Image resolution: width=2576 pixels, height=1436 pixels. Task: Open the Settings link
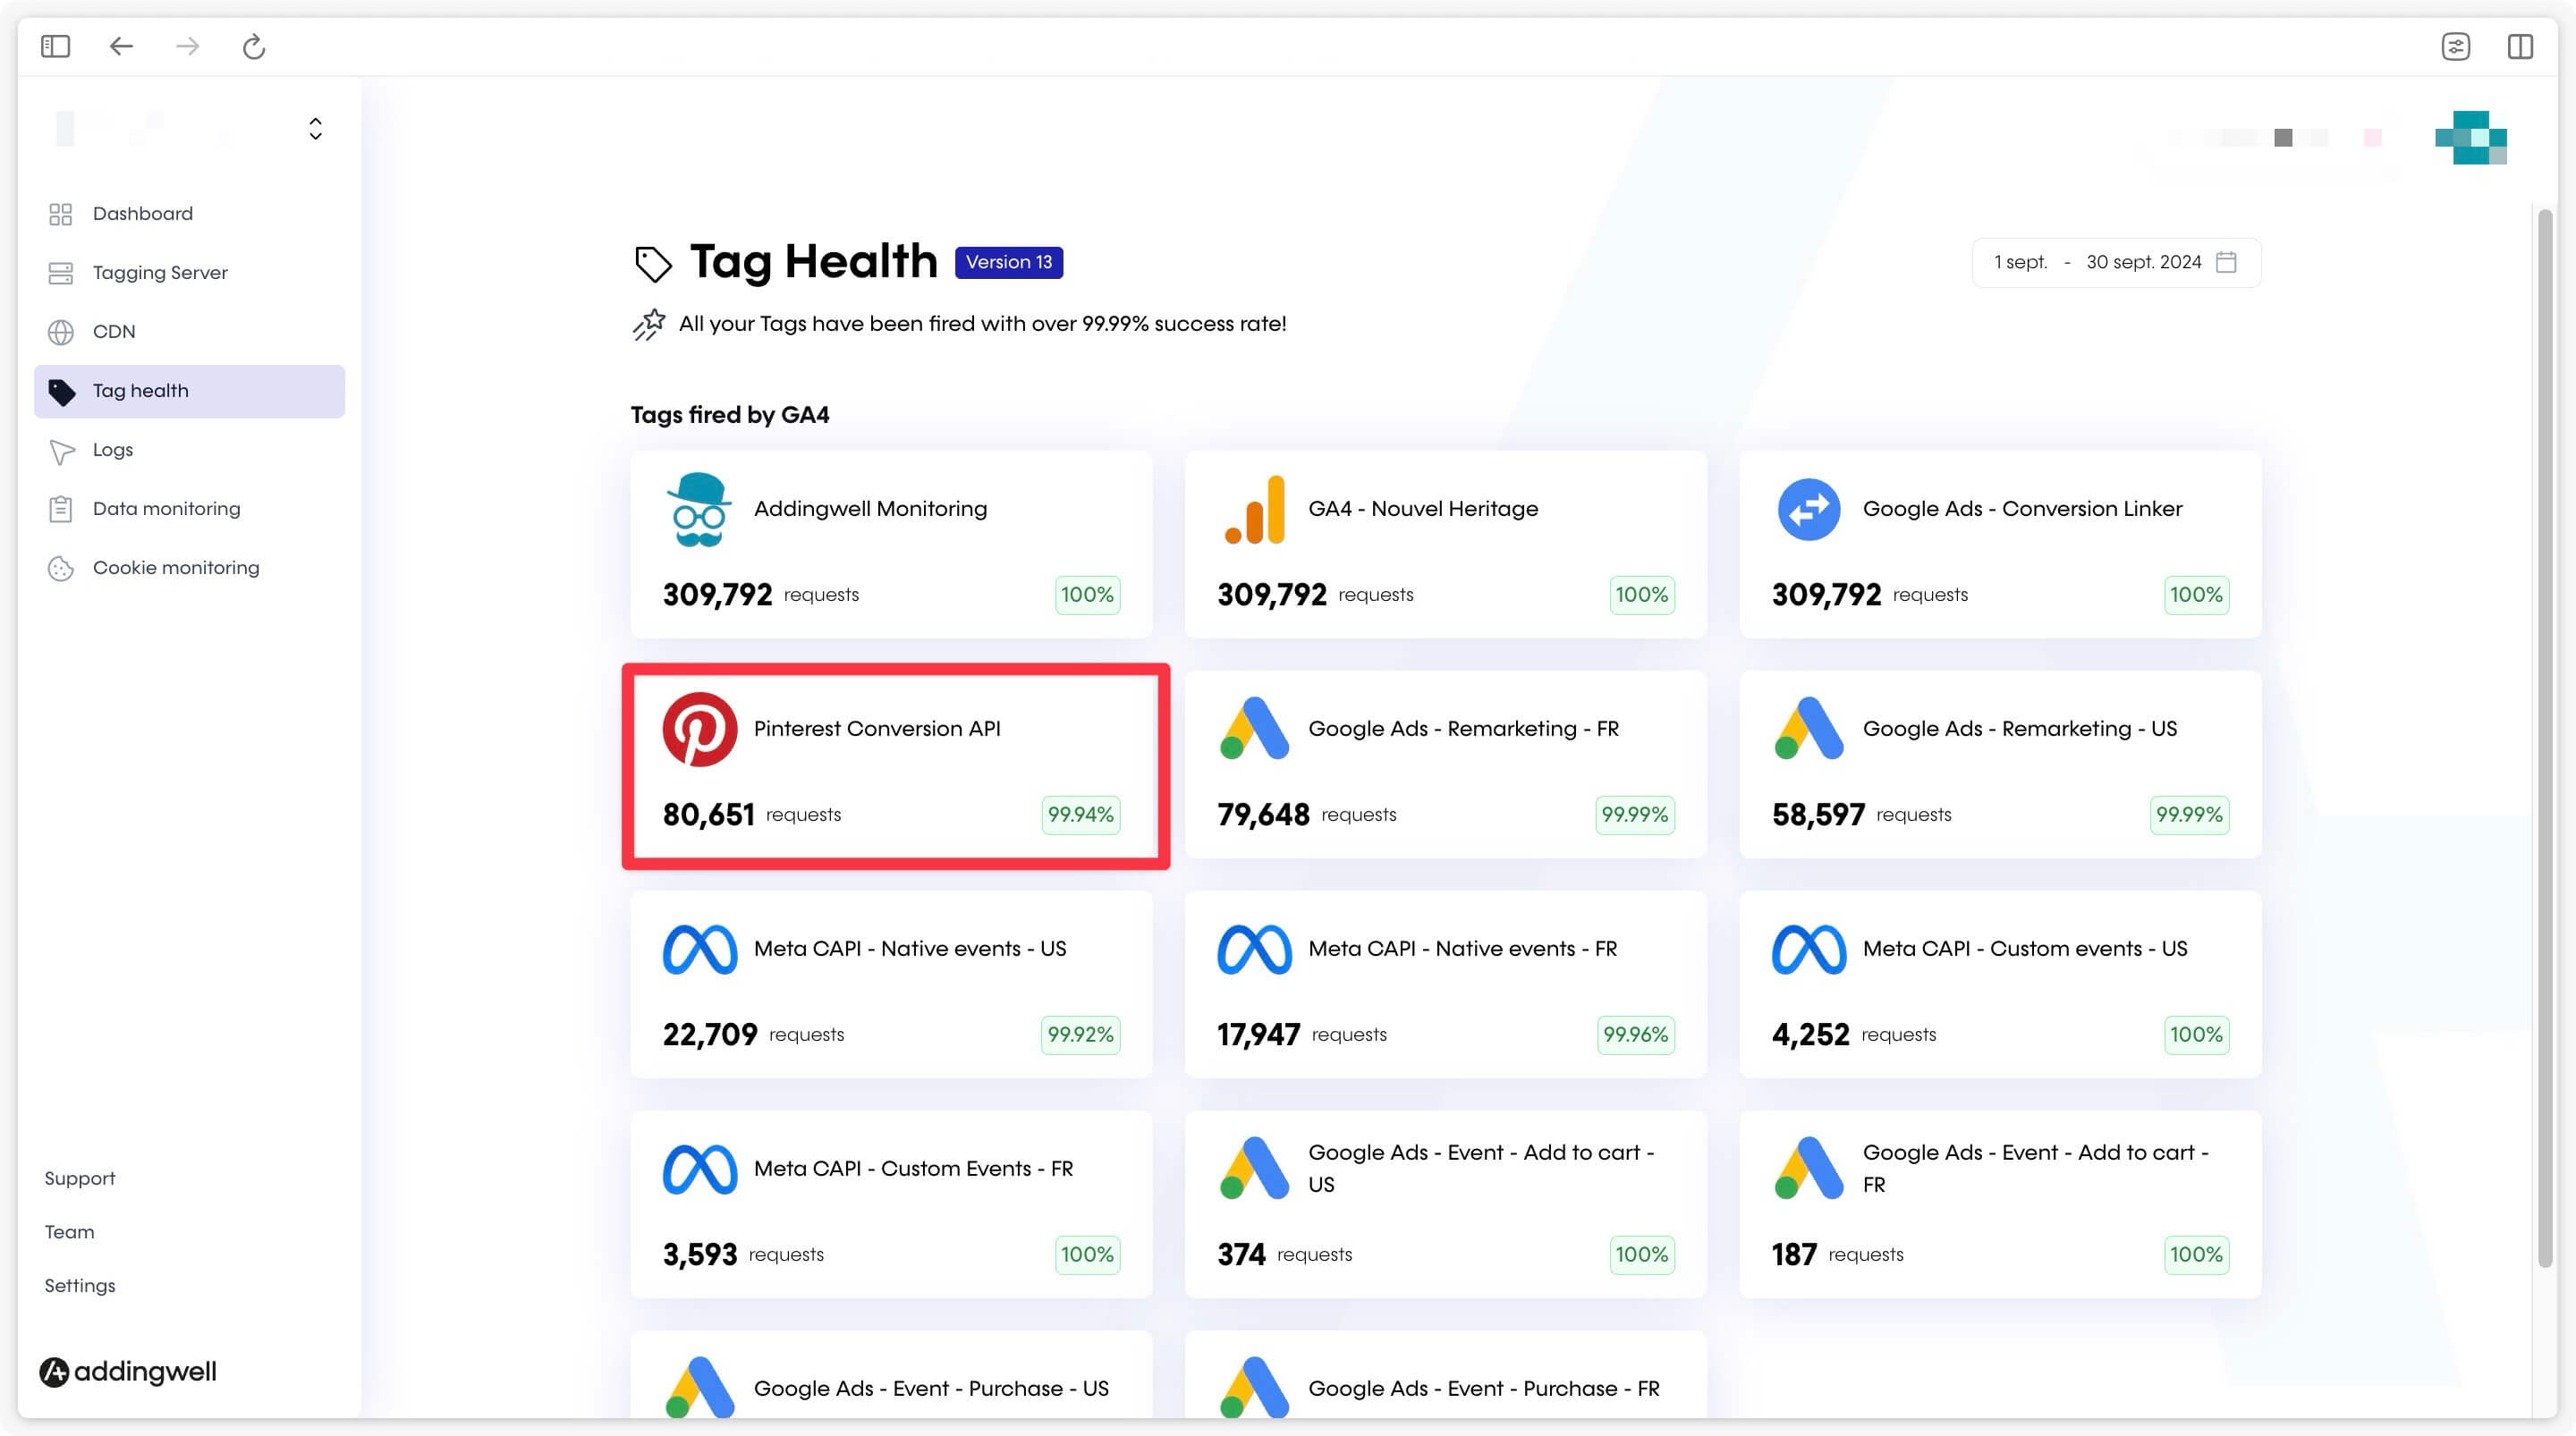(x=80, y=1286)
